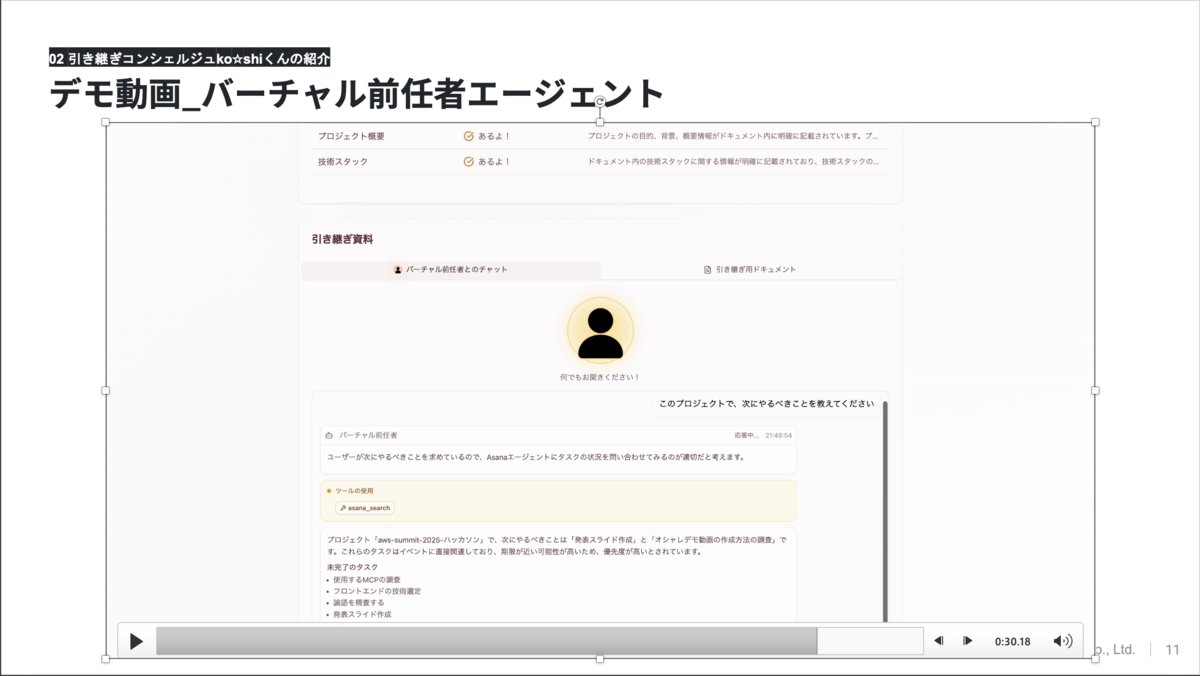Click the 0:30.18 video timestamp

[1012, 641]
